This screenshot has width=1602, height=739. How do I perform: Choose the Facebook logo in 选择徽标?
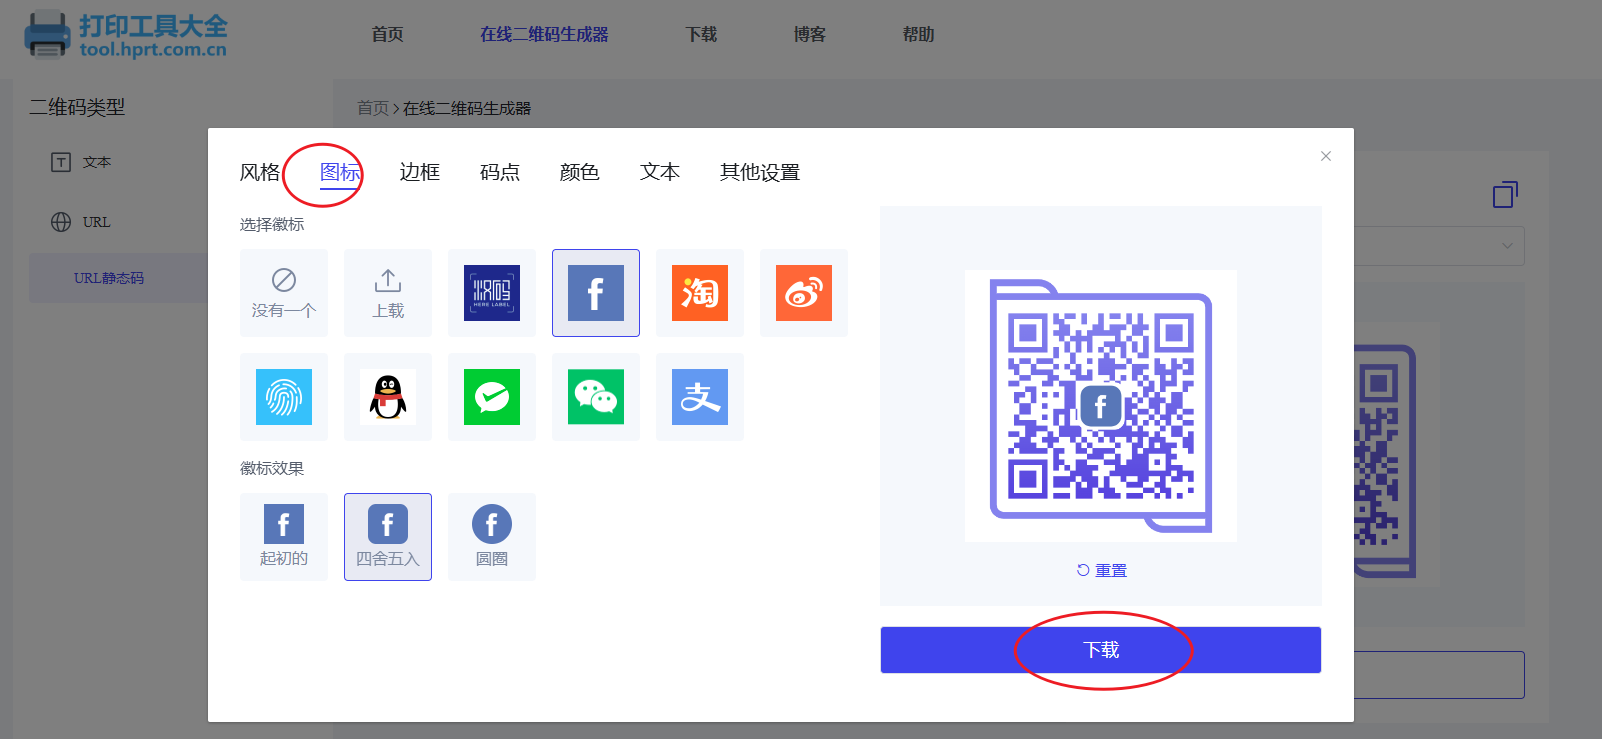[x=596, y=293]
